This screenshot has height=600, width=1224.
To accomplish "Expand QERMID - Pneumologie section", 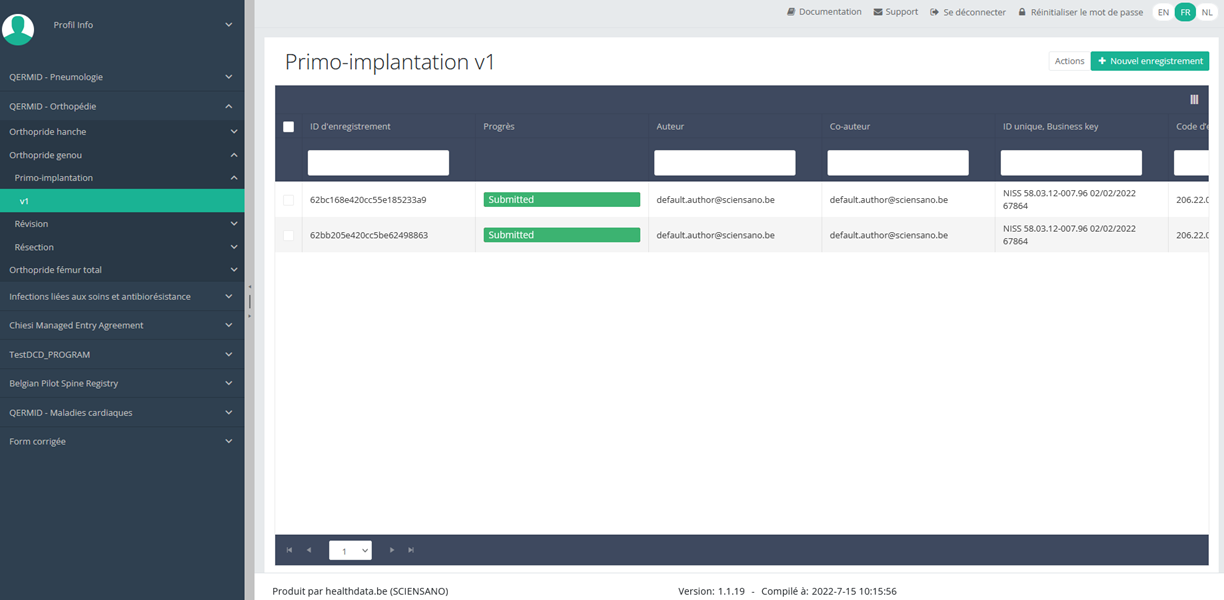I will click(x=122, y=77).
